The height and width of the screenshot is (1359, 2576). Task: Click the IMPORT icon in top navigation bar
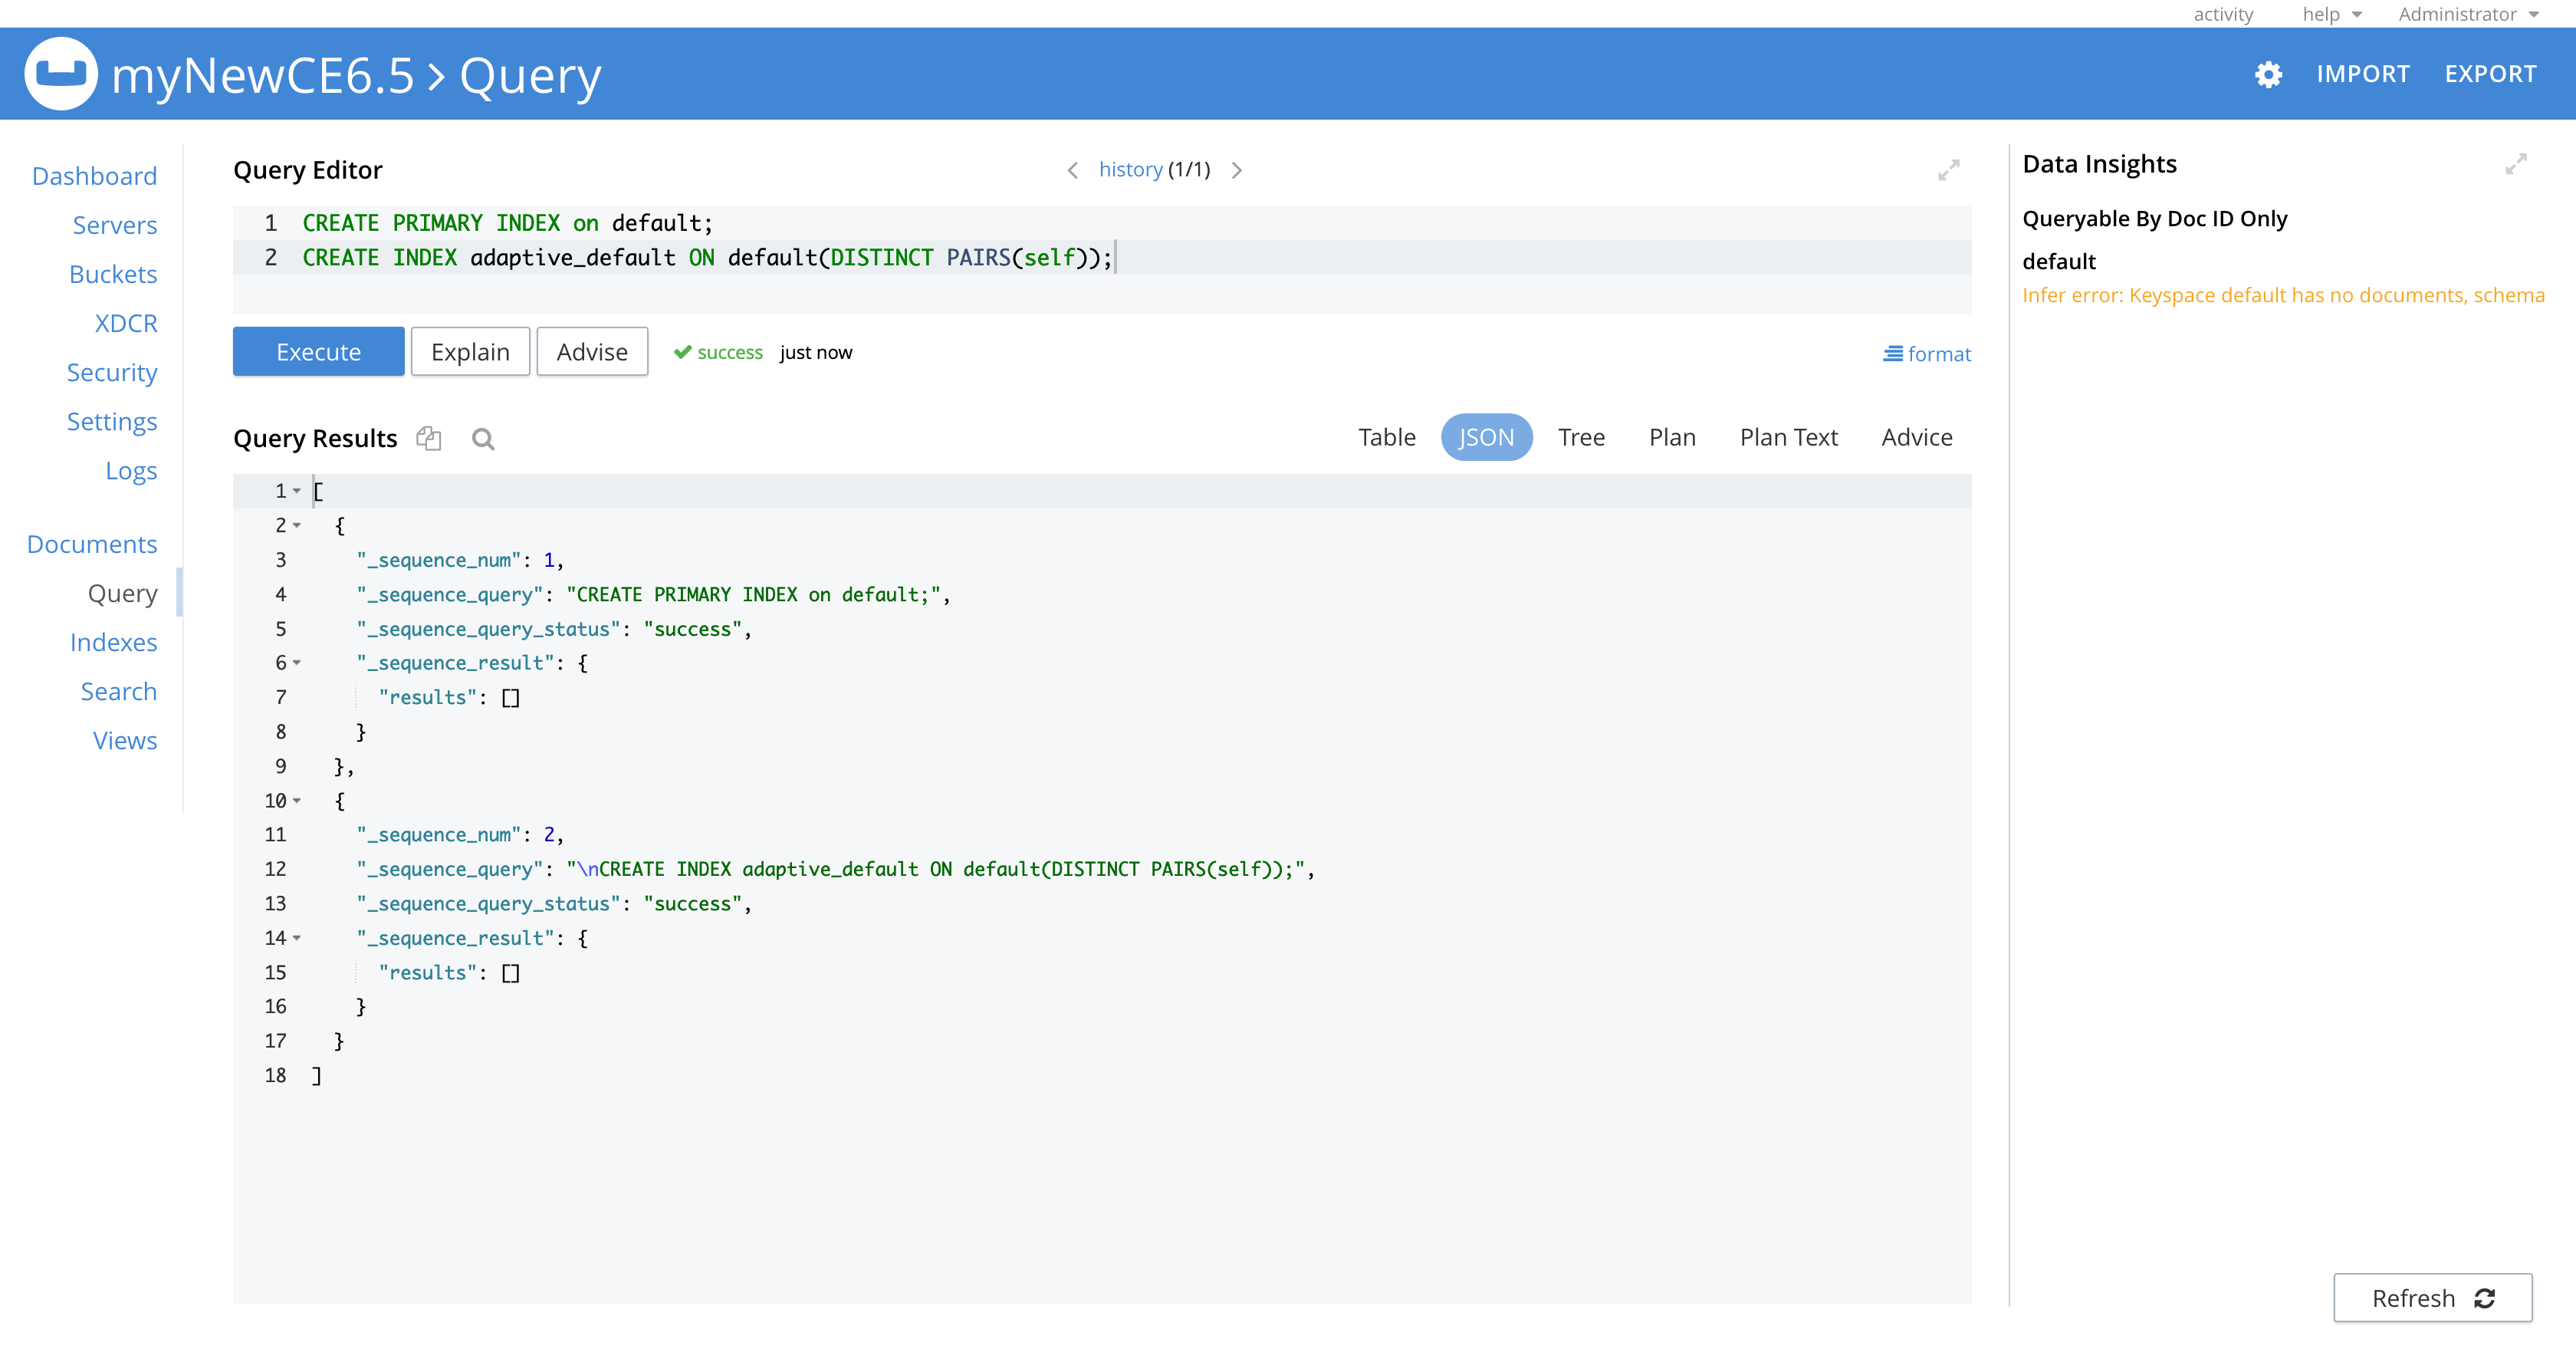point(2364,74)
